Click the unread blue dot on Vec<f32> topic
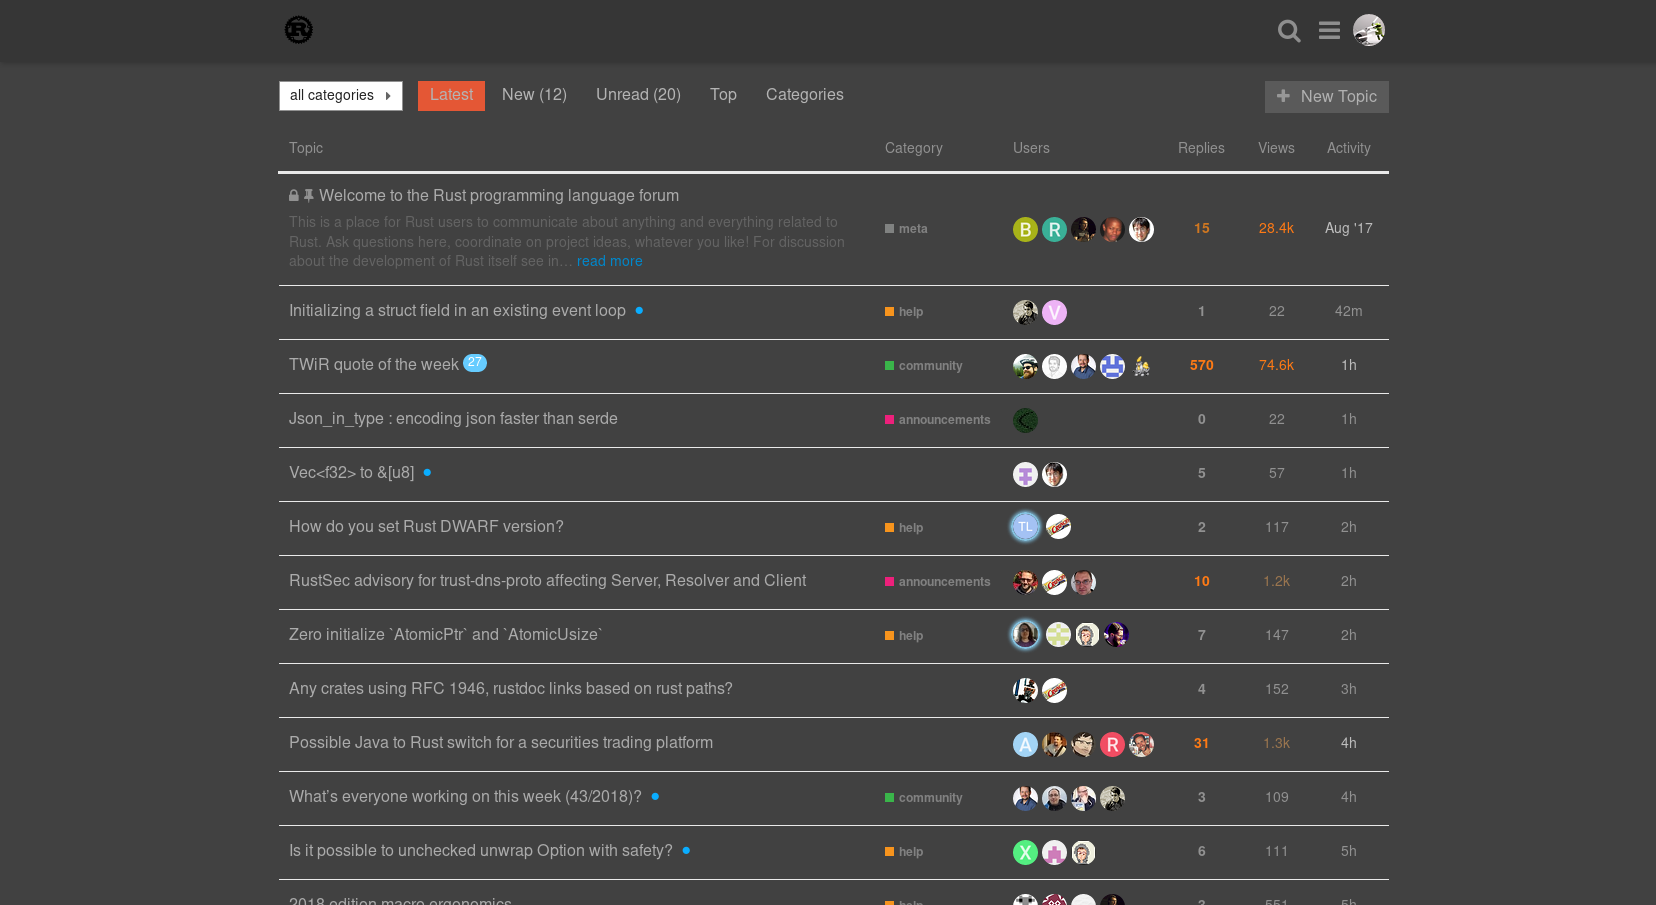Image resolution: width=1656 pixels, height=905 pixels. 427,472
